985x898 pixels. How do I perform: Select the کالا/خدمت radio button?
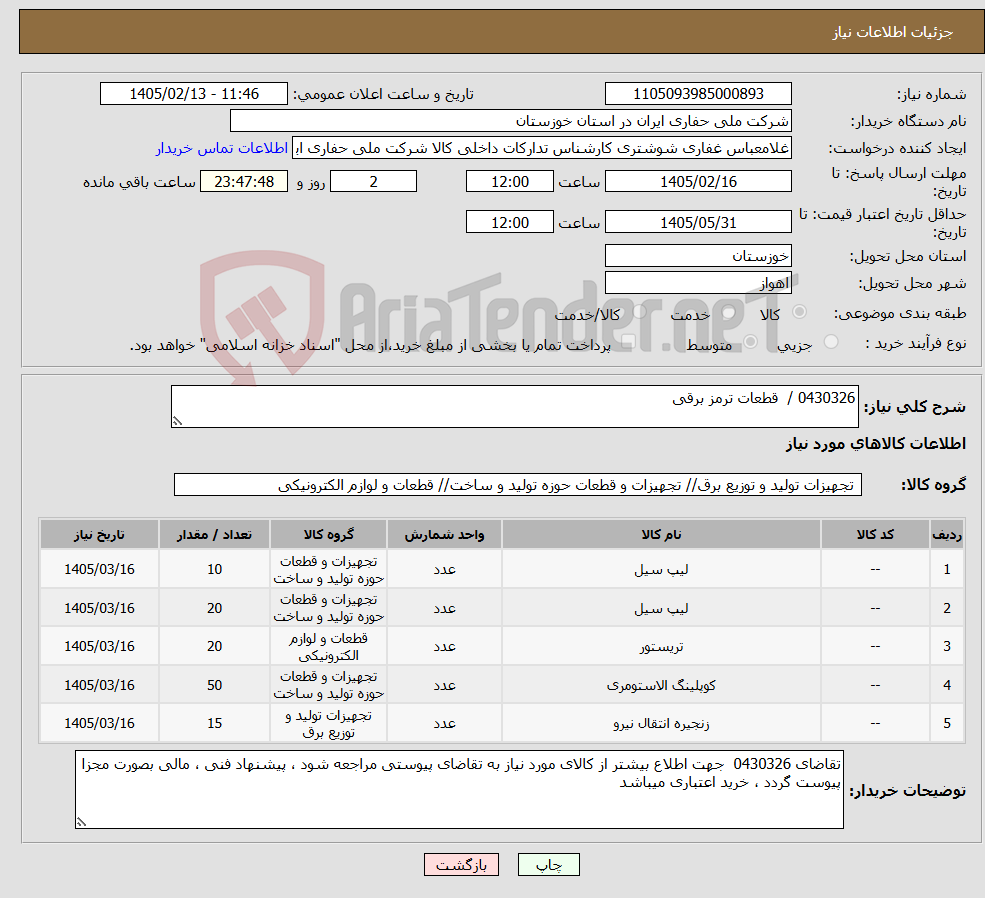tap(639, 311)
